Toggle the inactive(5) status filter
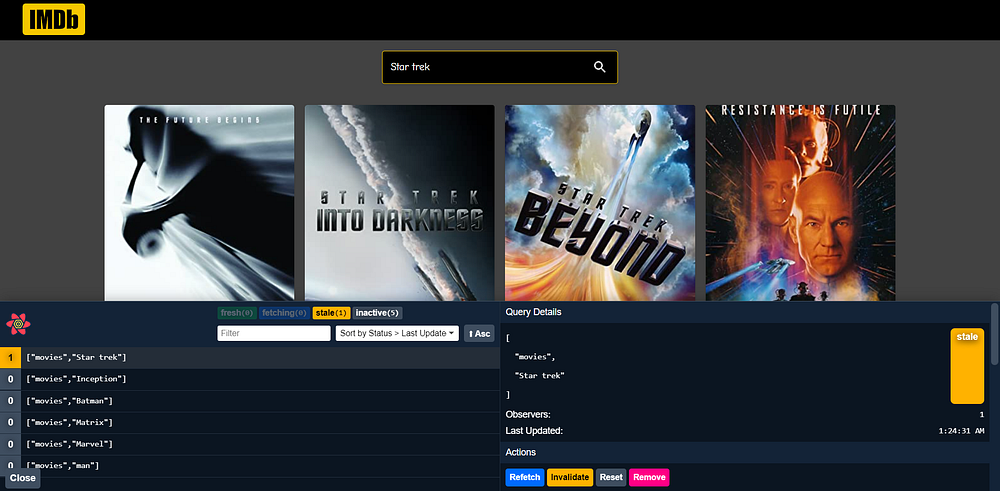Image resolution: width=1000 pixels, height=491 pixels. [378, 313]
